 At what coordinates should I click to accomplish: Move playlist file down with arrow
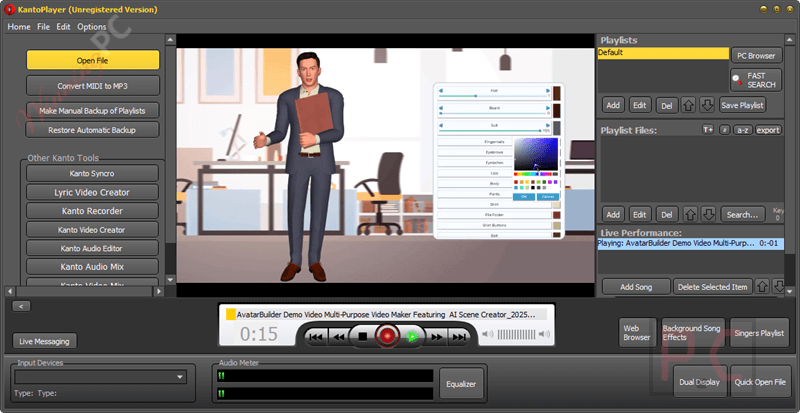(708, 214)
